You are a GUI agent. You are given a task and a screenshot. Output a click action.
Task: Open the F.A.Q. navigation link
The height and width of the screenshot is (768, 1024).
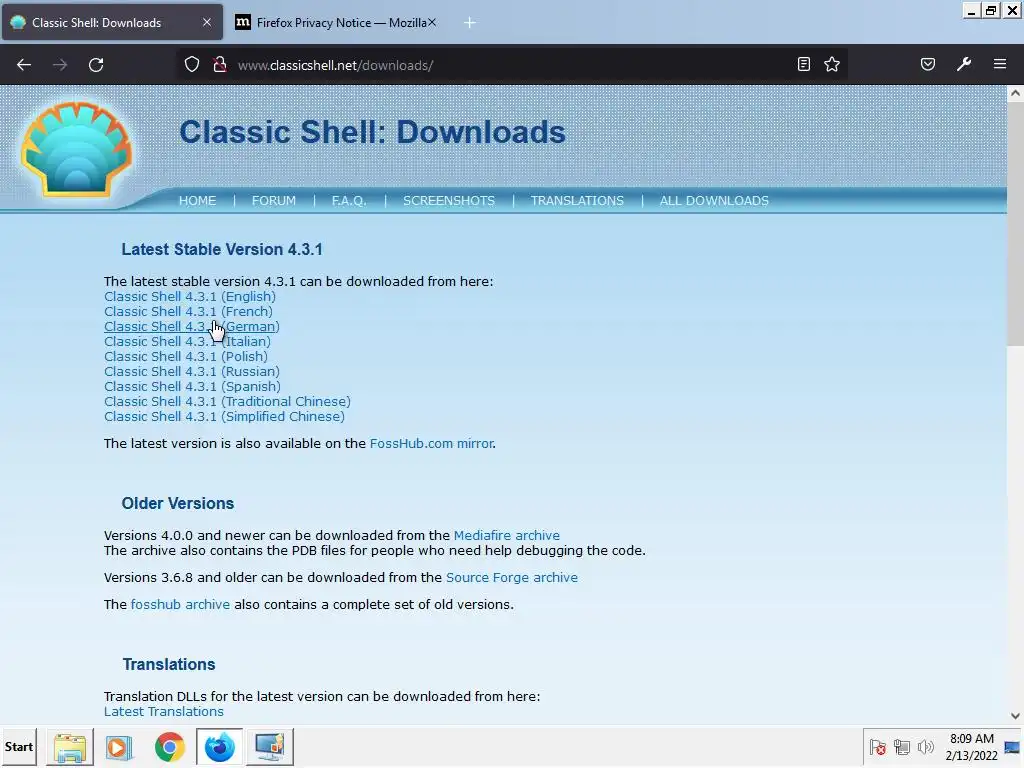click(349, 200)
